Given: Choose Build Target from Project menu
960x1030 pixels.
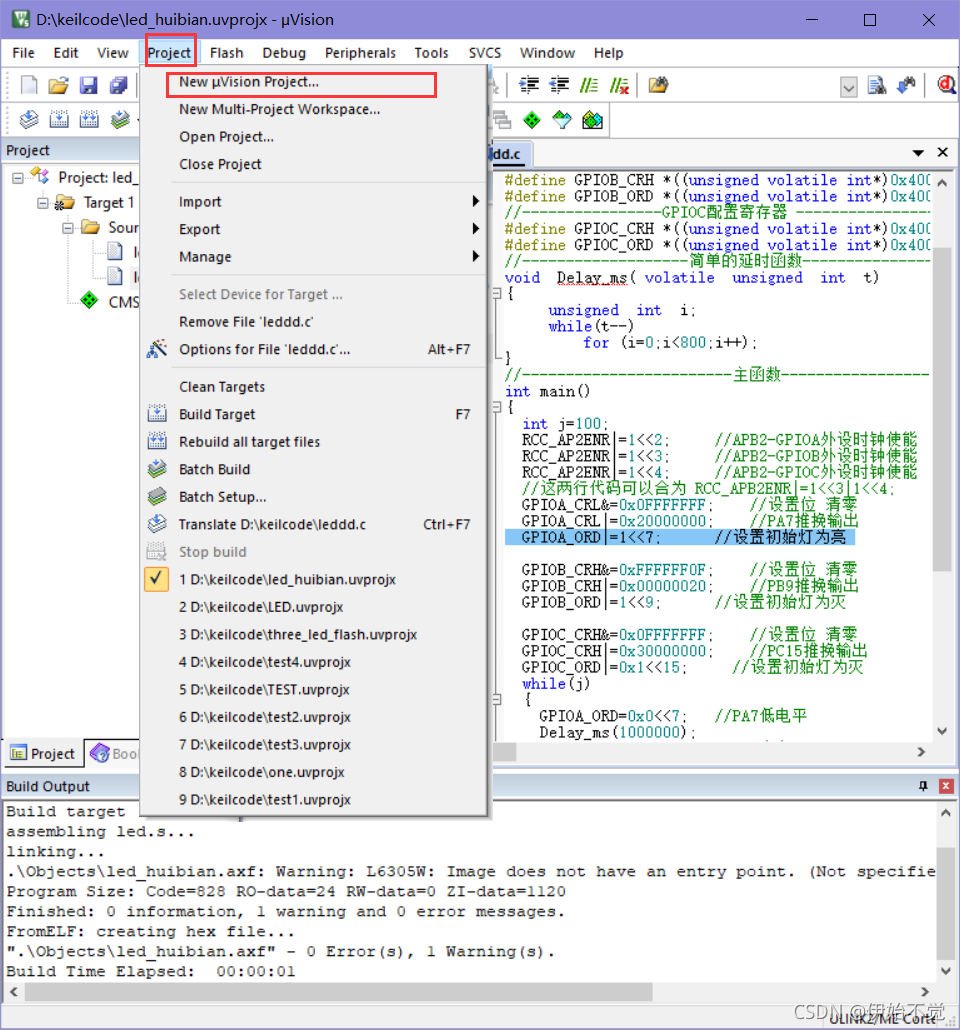Looking at the screenshot, I should click(314, 414).
